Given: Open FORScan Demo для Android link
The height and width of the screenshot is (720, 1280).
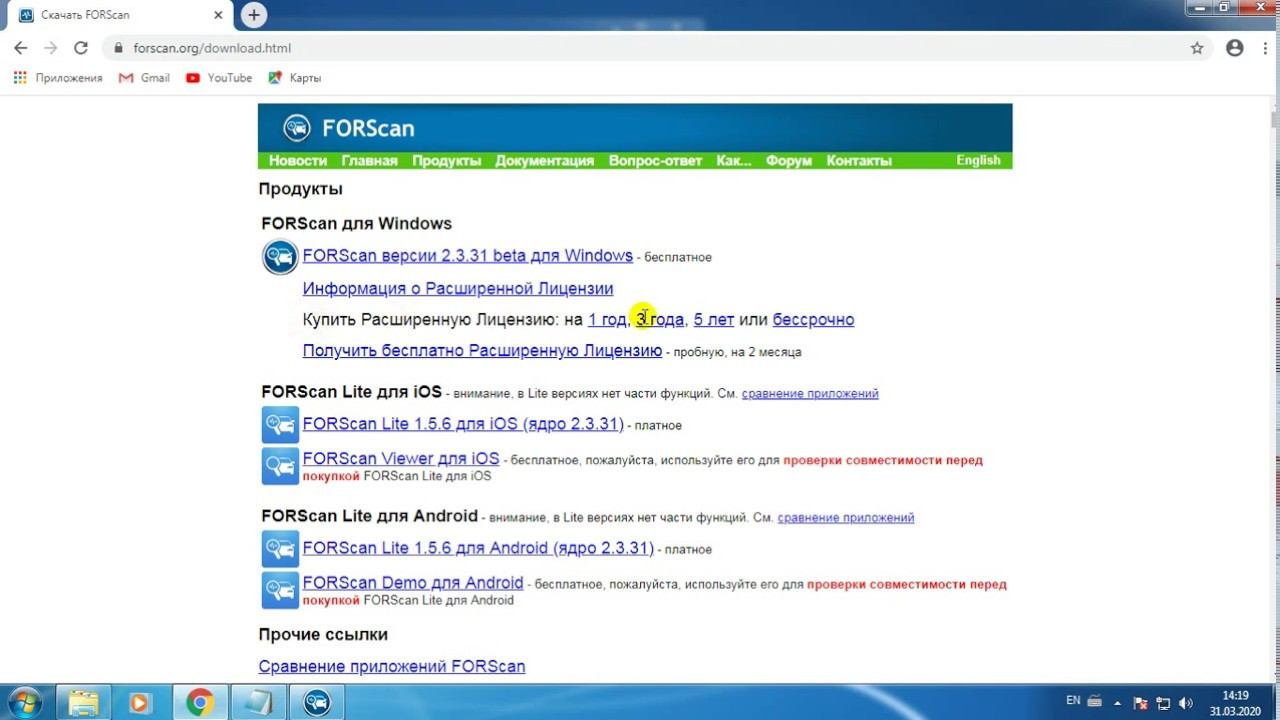Looking at the screenshot, I should tap(413, 582).
